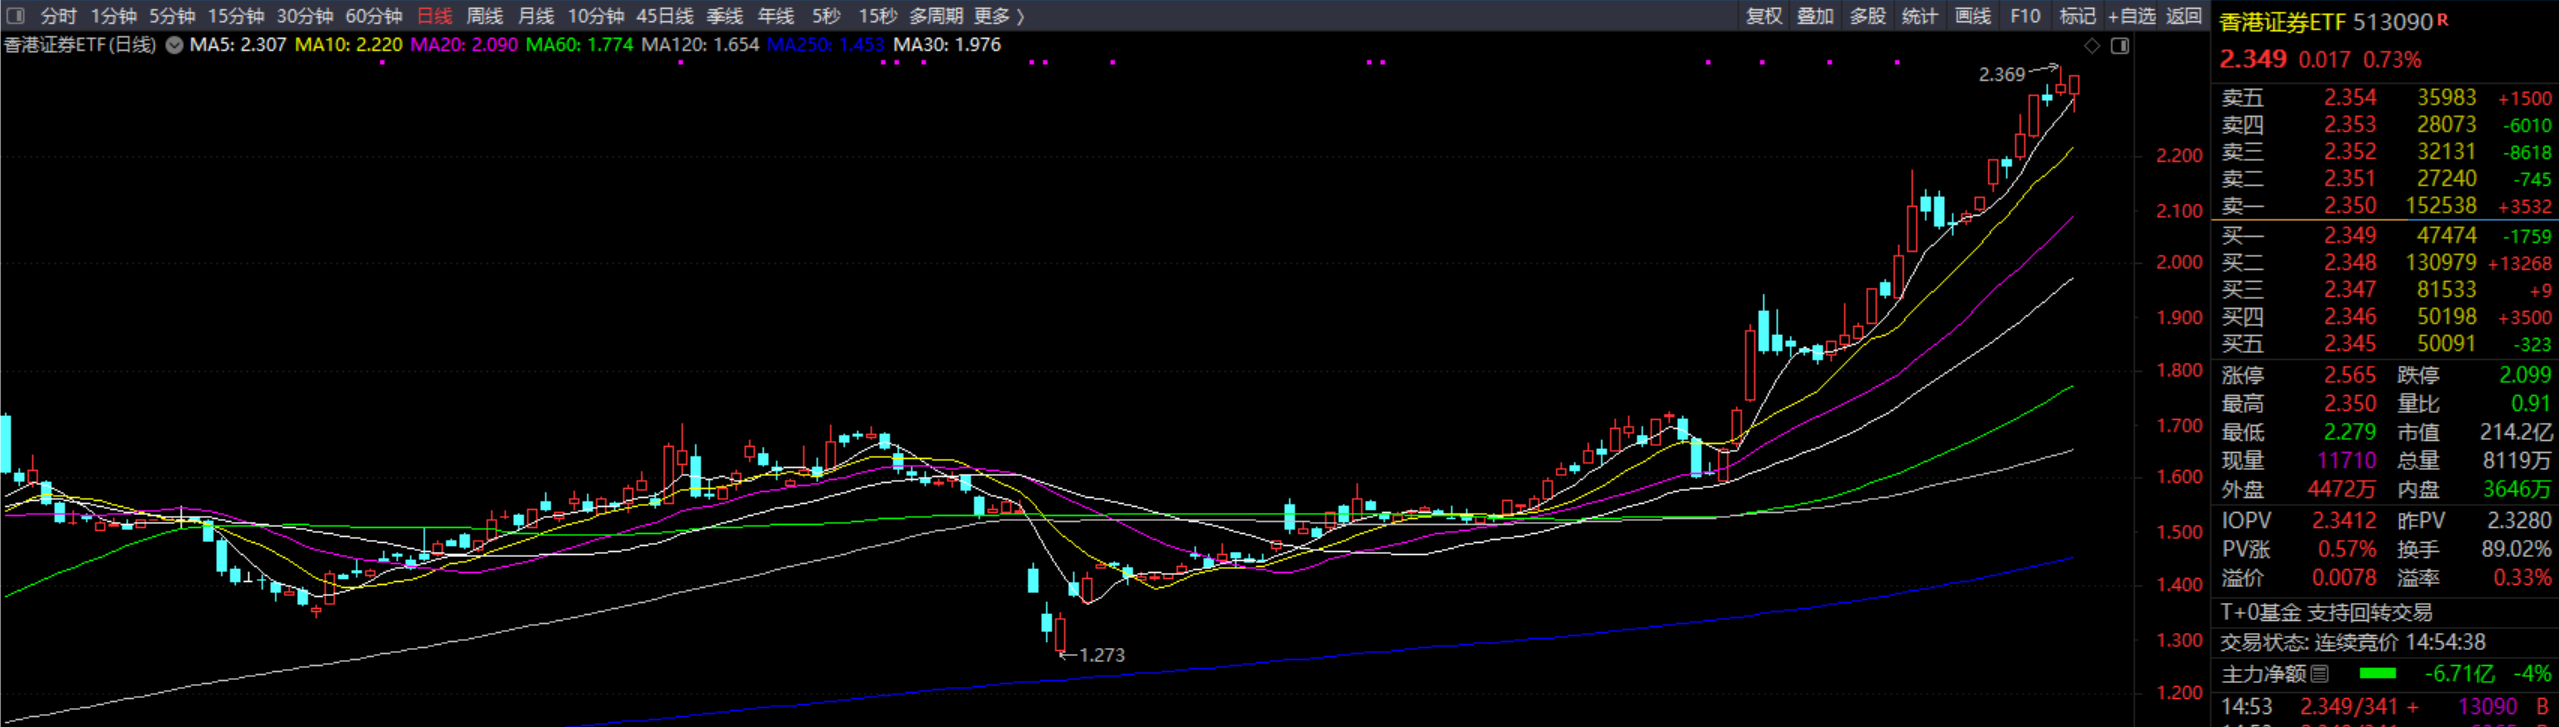This screenshot has width=2559, height=727.
Task: Open 多周期 multi-period view
Action: [936, 16]
